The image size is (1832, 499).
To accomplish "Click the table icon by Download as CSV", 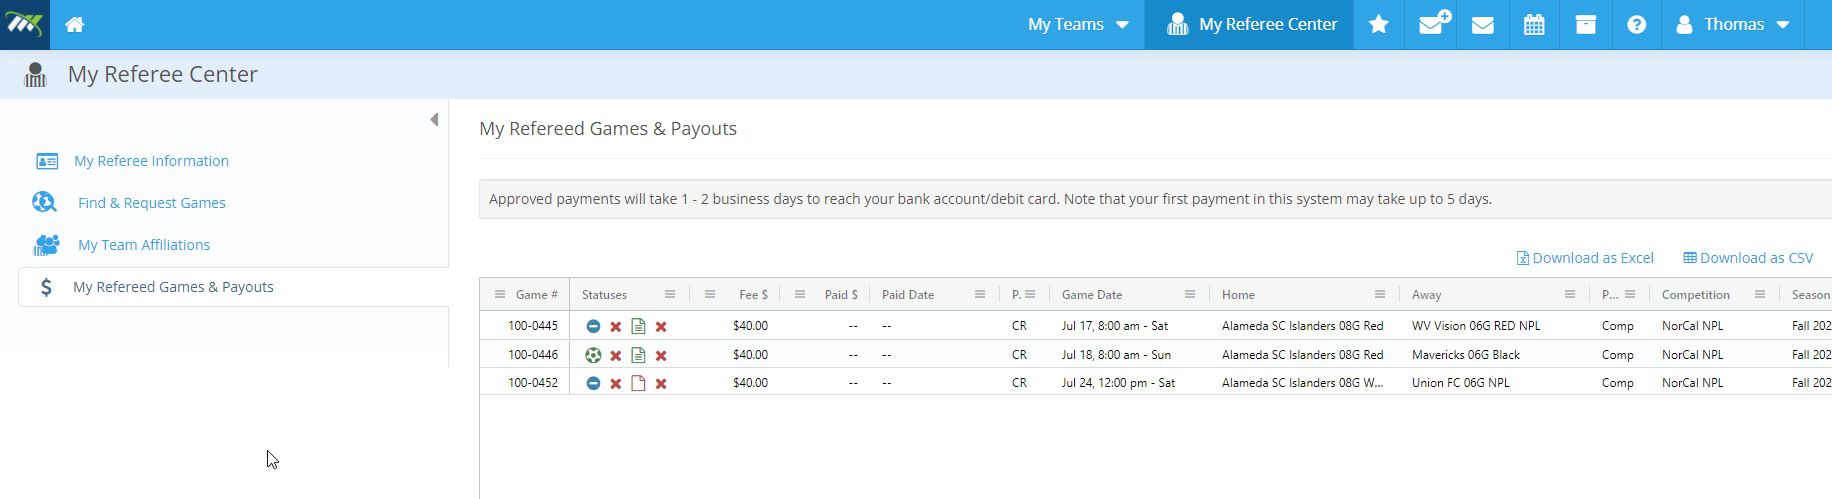I will click(1690, 258).
